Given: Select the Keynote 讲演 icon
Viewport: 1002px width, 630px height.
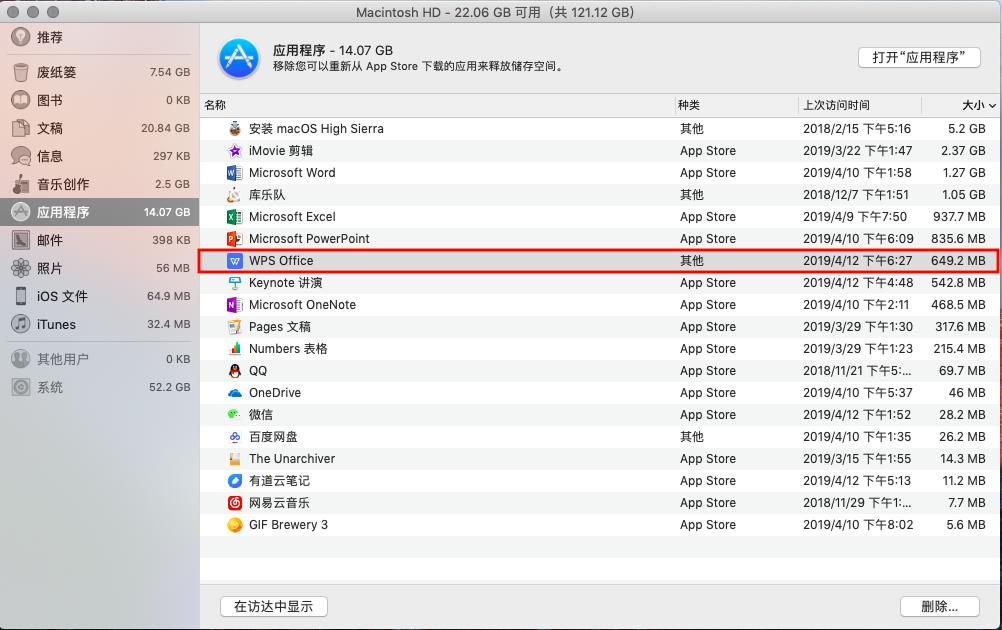Looking at the screenshot, I should pos(232,283).
